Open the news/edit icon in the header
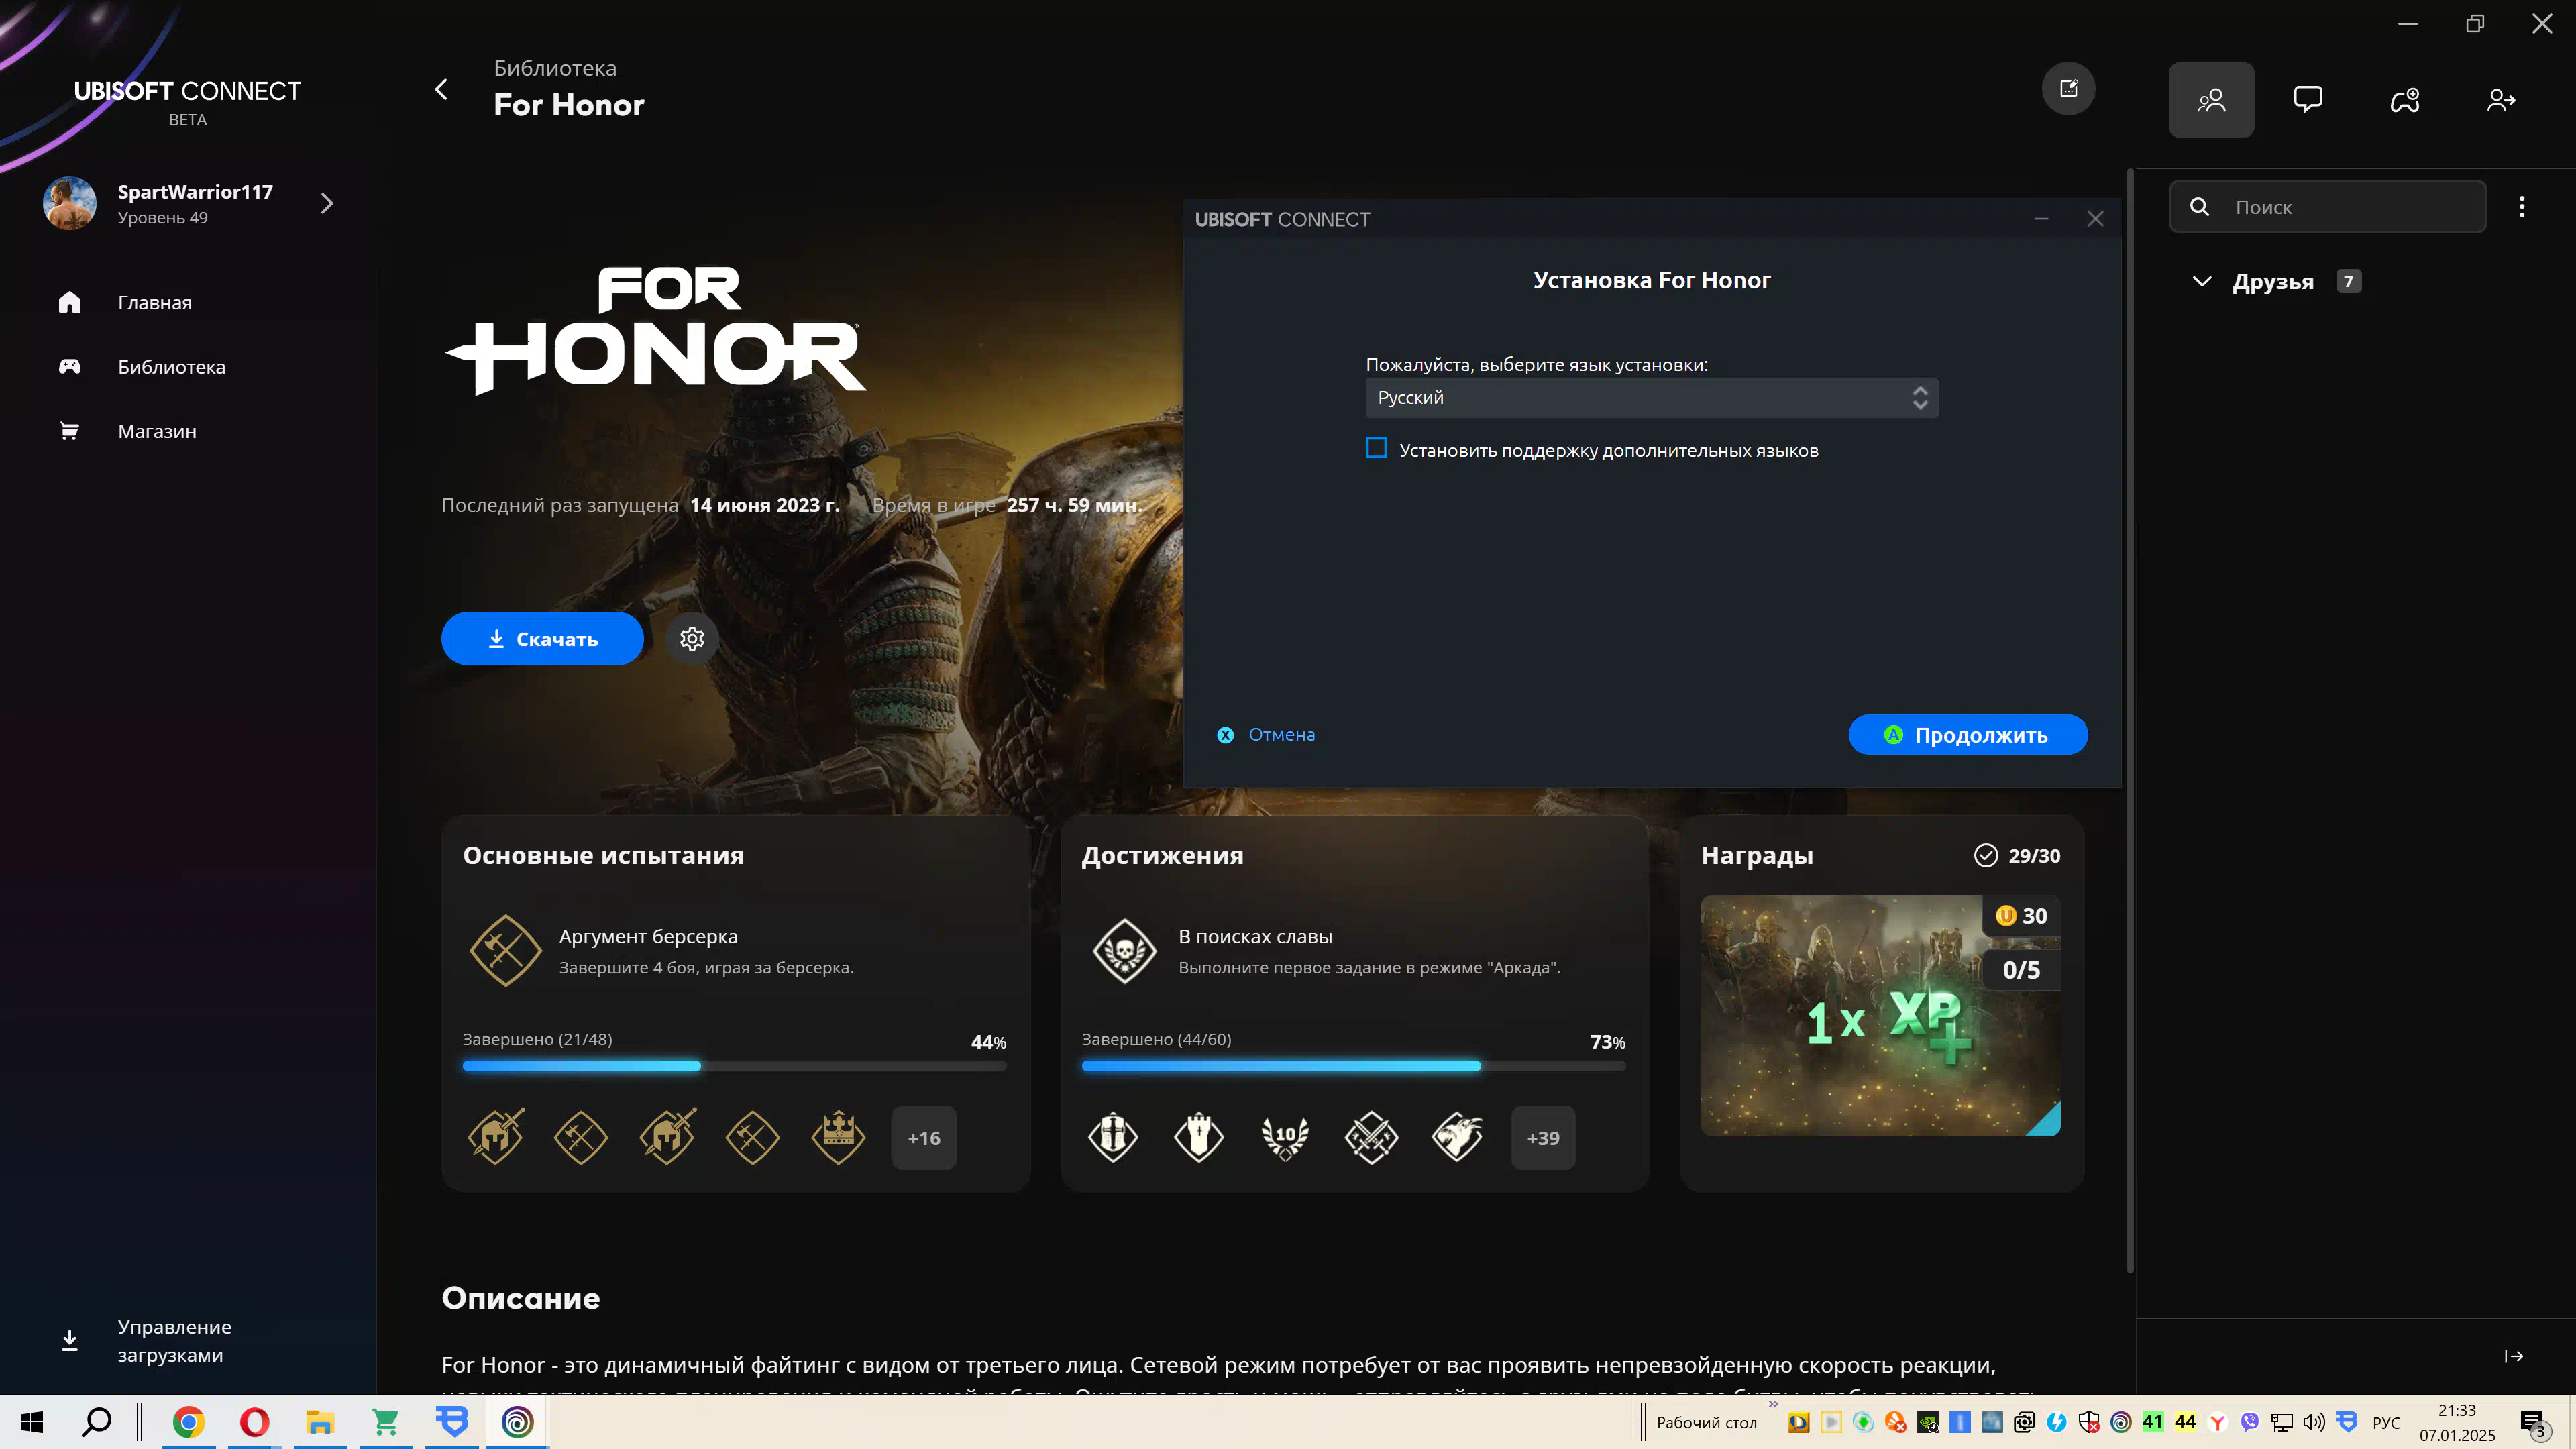The height and width of the screenshot is (1449, 2576). [x=2068, y=89]
